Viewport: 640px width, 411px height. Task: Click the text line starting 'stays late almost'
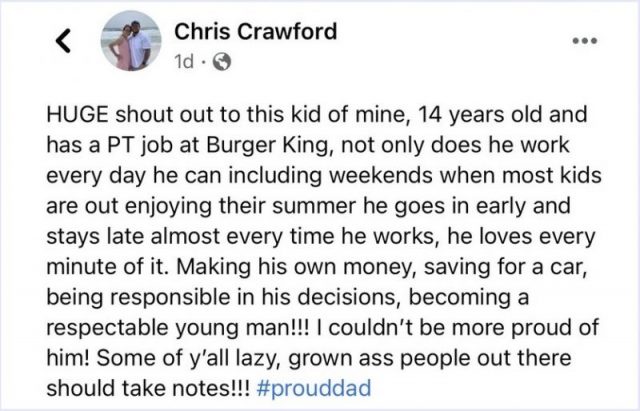click(x=321, y=236)
